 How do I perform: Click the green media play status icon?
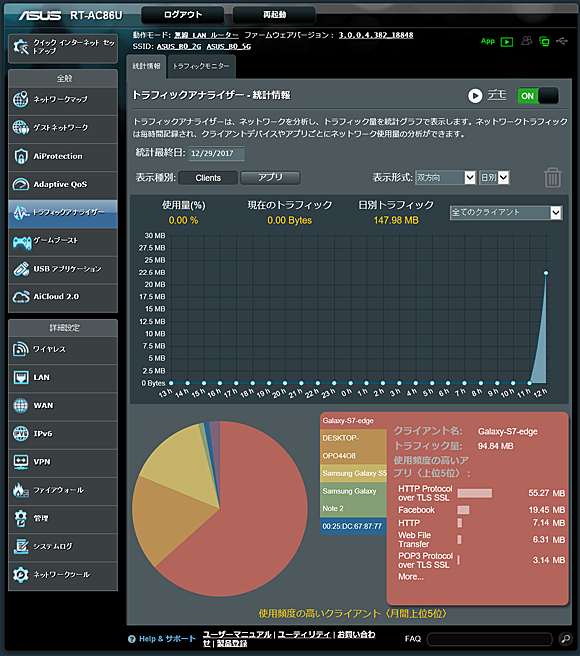507,42
